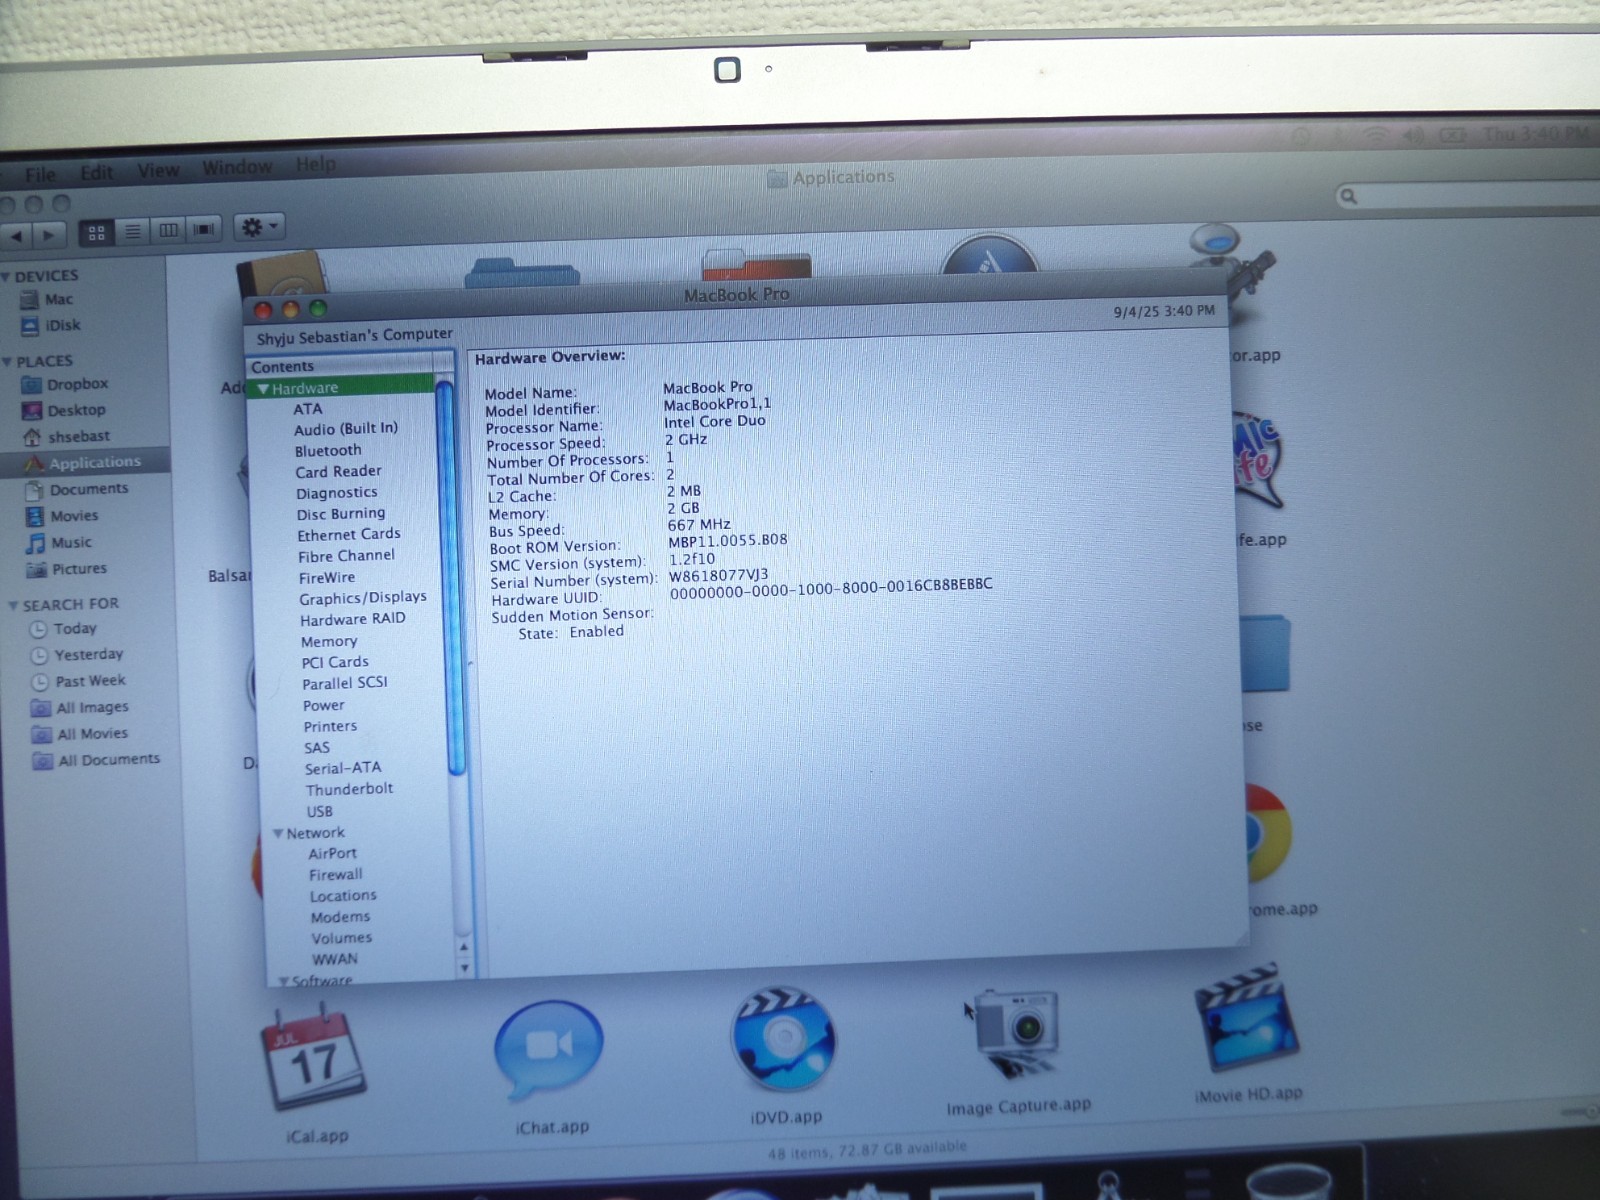Collapse the PLACES sidebar section
This screenshot has width=1600, height=1200.
click(x=8, y=362)
